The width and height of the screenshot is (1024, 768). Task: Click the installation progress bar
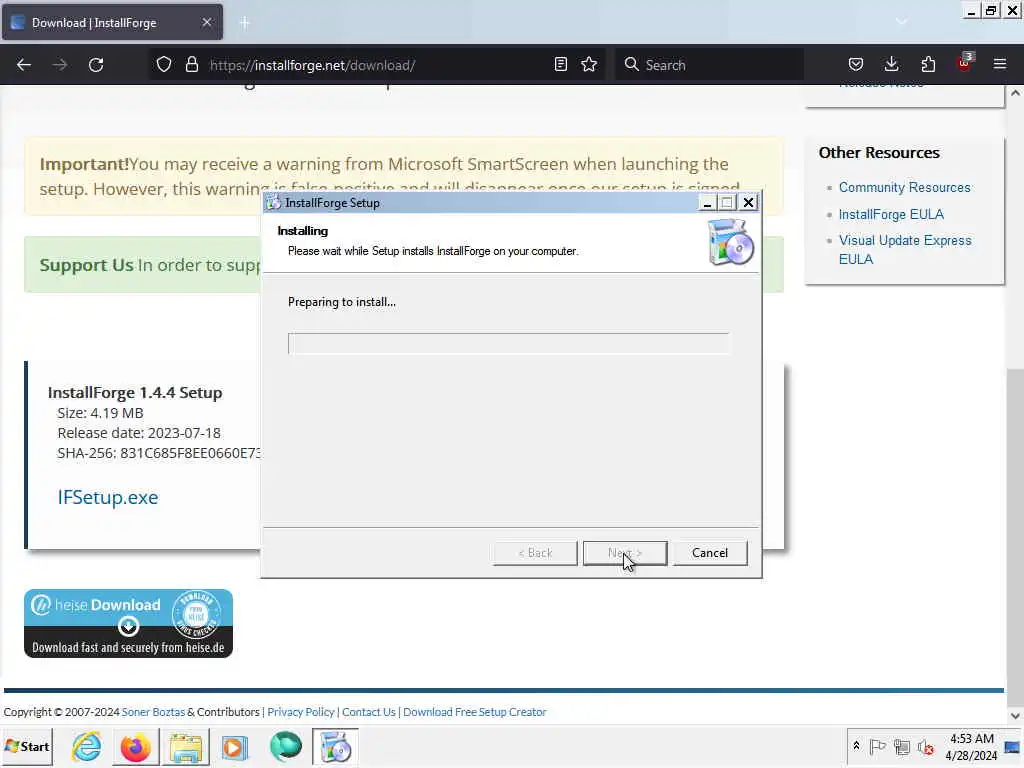point(508,344)
